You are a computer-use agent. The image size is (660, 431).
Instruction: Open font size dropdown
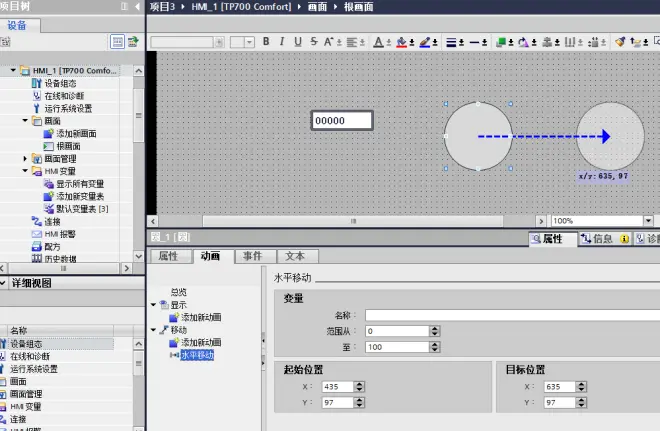click(x=250, y=42)
